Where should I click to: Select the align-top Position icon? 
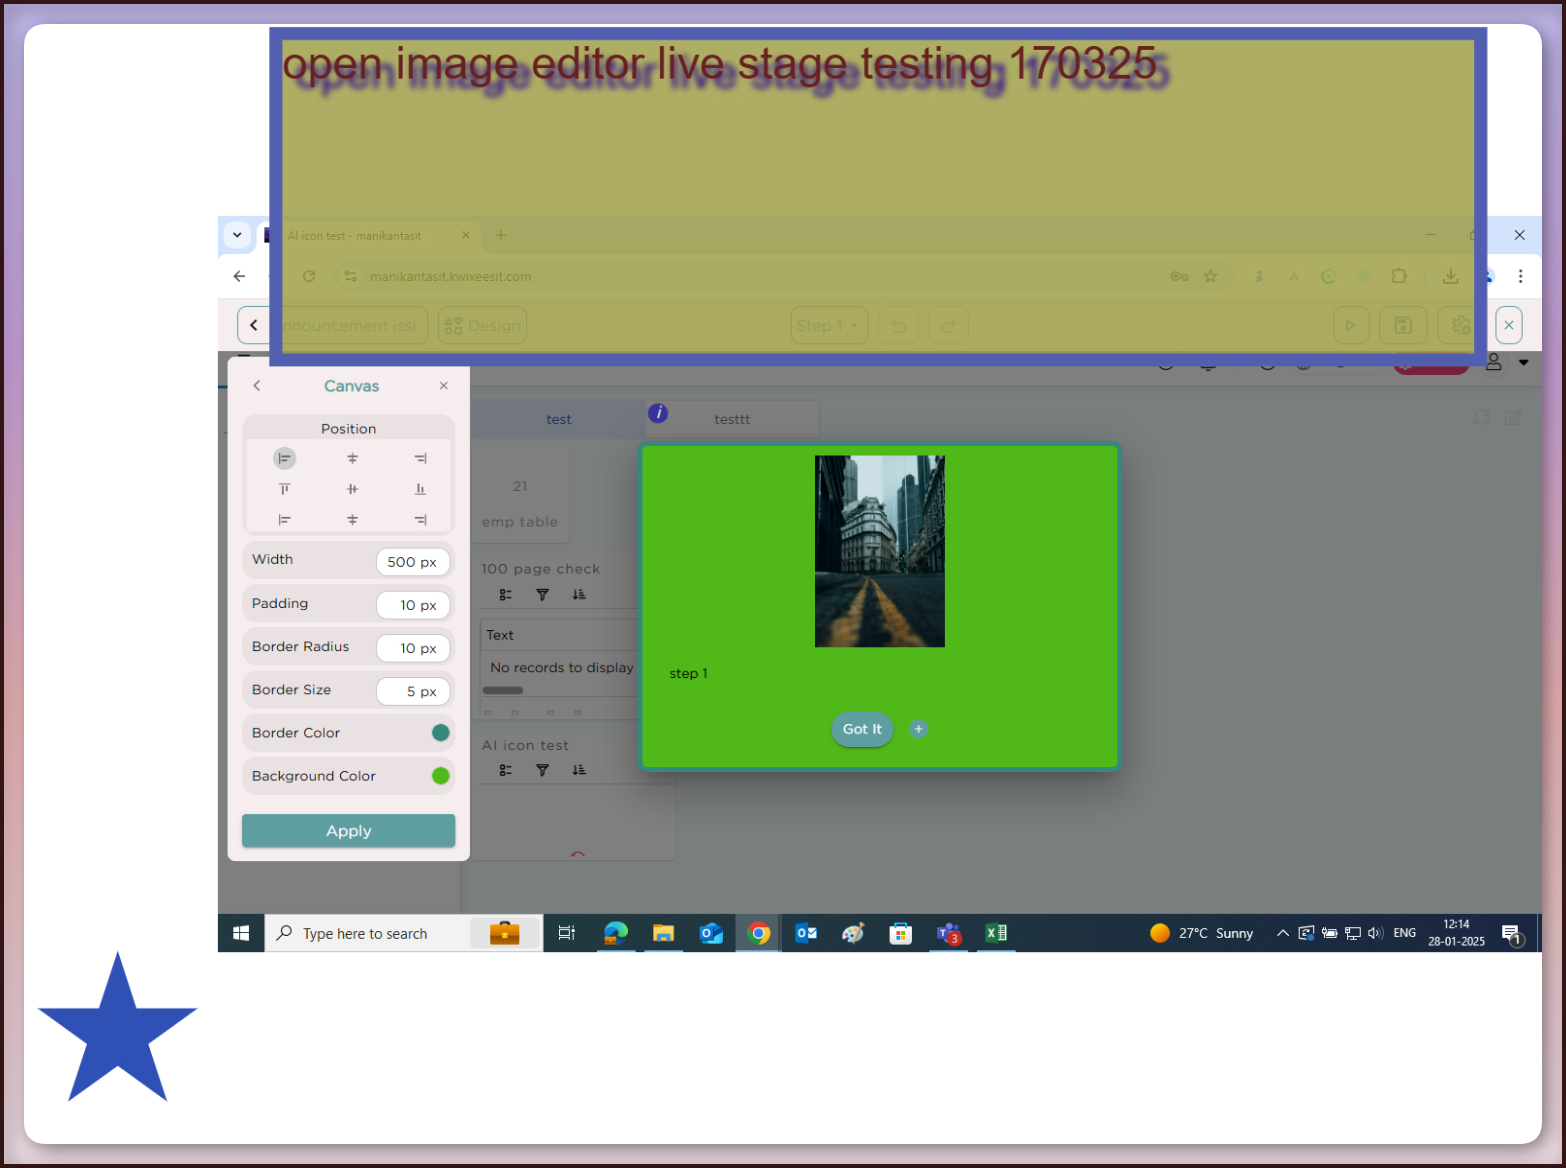click(x=285, y=489)
